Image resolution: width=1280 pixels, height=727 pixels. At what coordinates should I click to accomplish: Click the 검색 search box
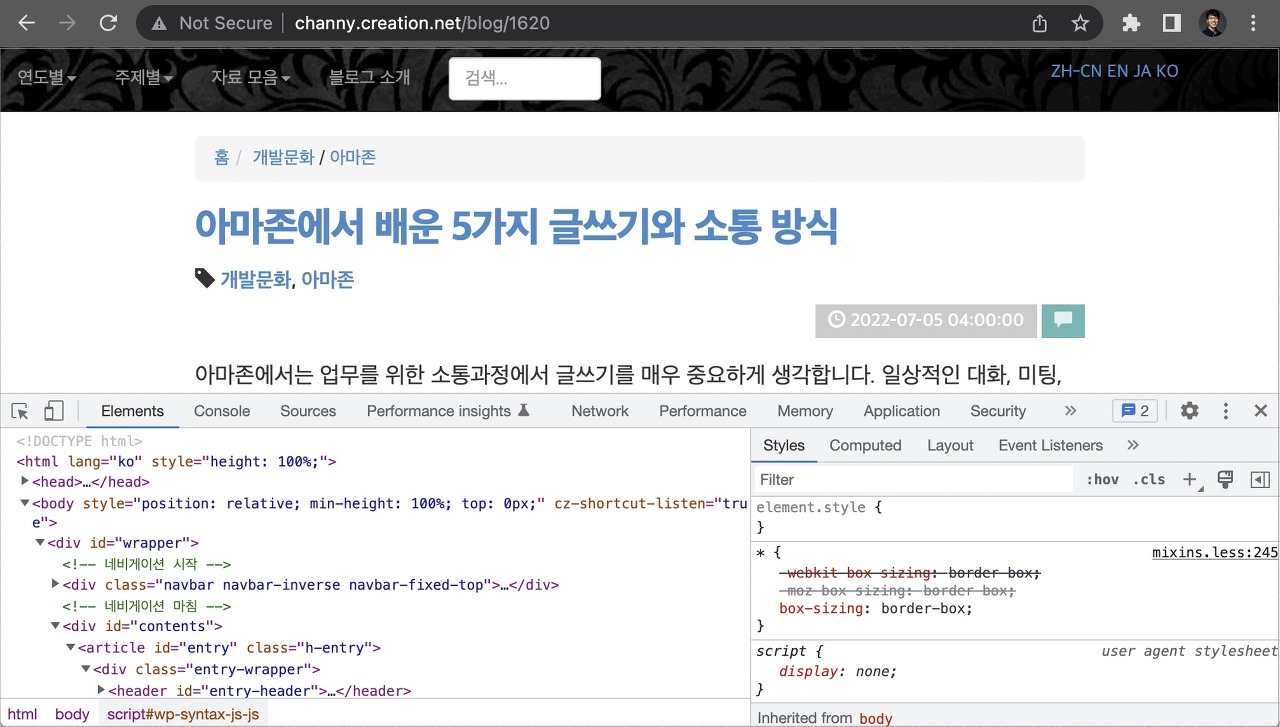tap(525, 78)
